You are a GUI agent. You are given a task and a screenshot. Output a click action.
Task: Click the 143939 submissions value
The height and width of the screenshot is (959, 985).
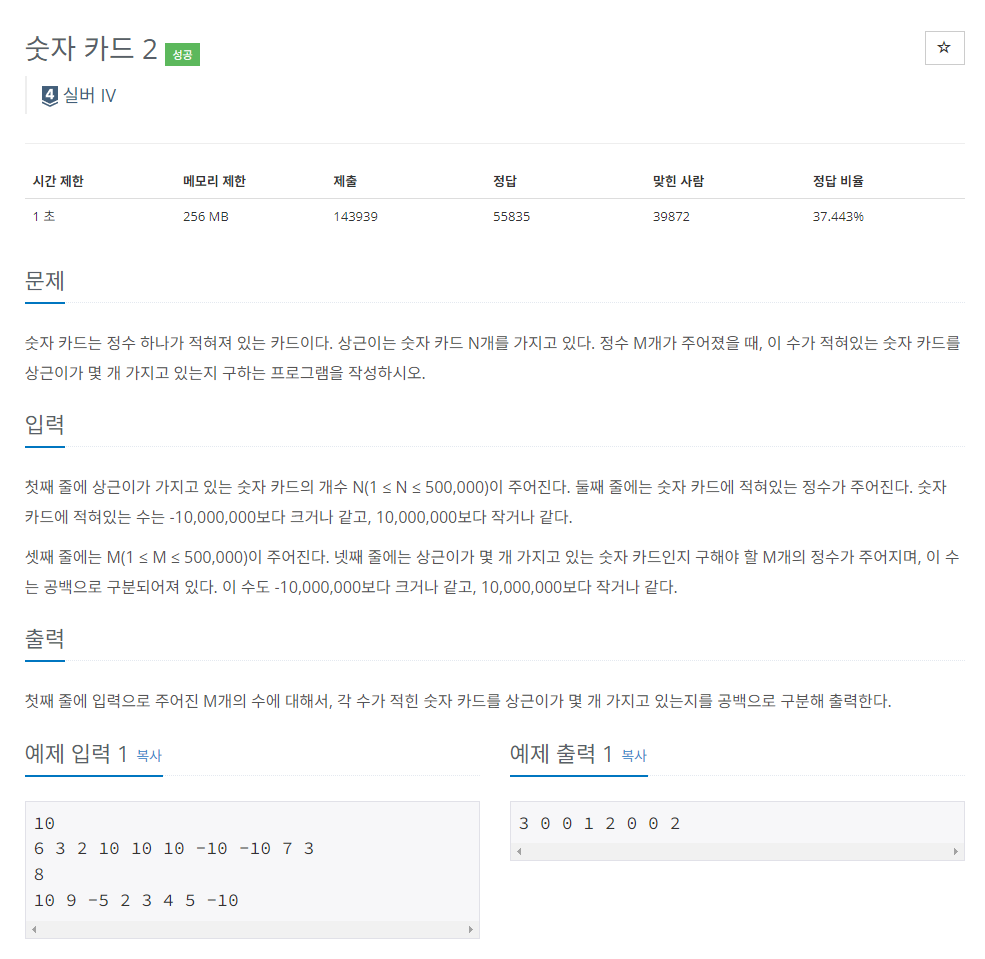(x=355, y=216)
